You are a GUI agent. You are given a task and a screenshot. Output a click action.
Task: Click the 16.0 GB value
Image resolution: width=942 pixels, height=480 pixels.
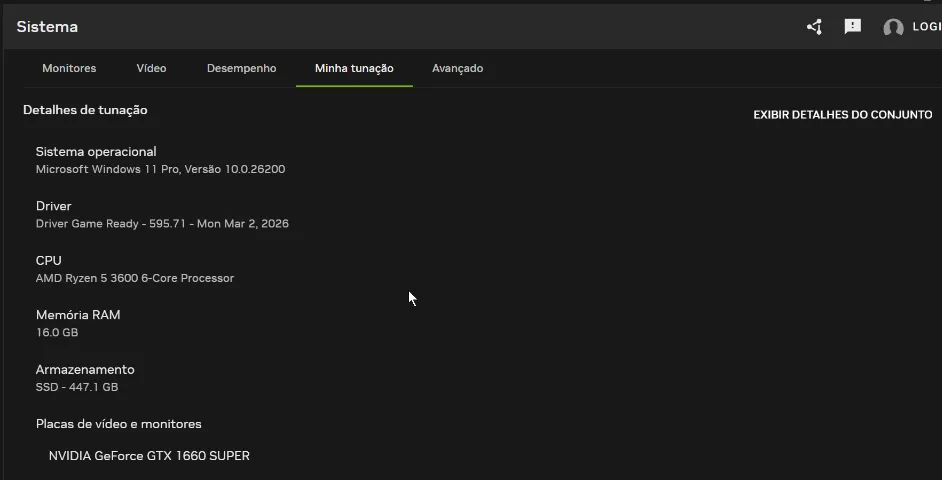[x=57, y=332]
